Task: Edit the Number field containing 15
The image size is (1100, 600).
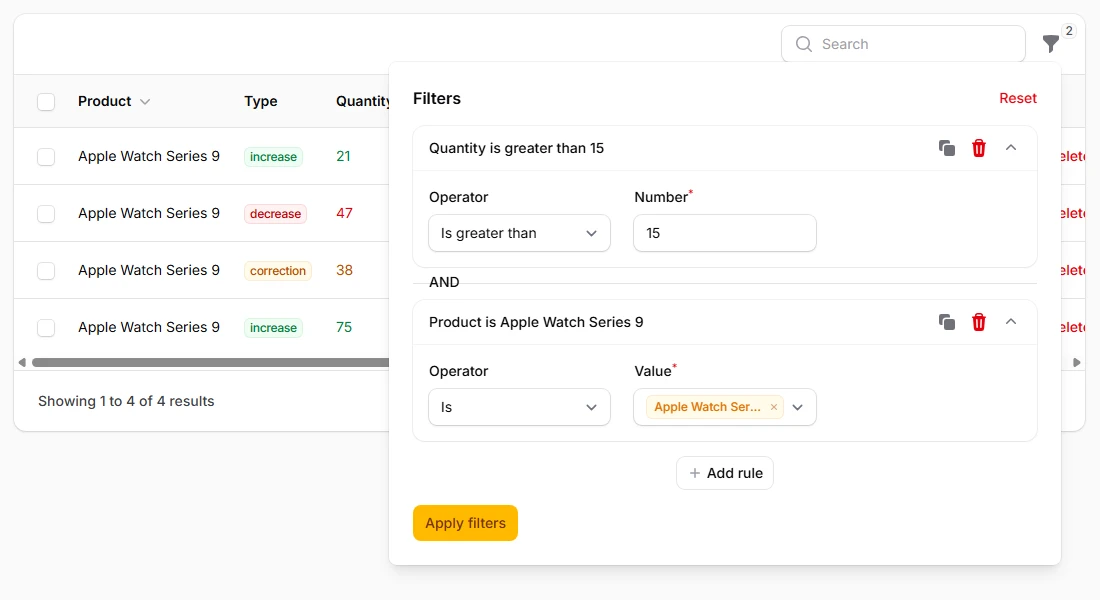Action: (x=725, y=233)
